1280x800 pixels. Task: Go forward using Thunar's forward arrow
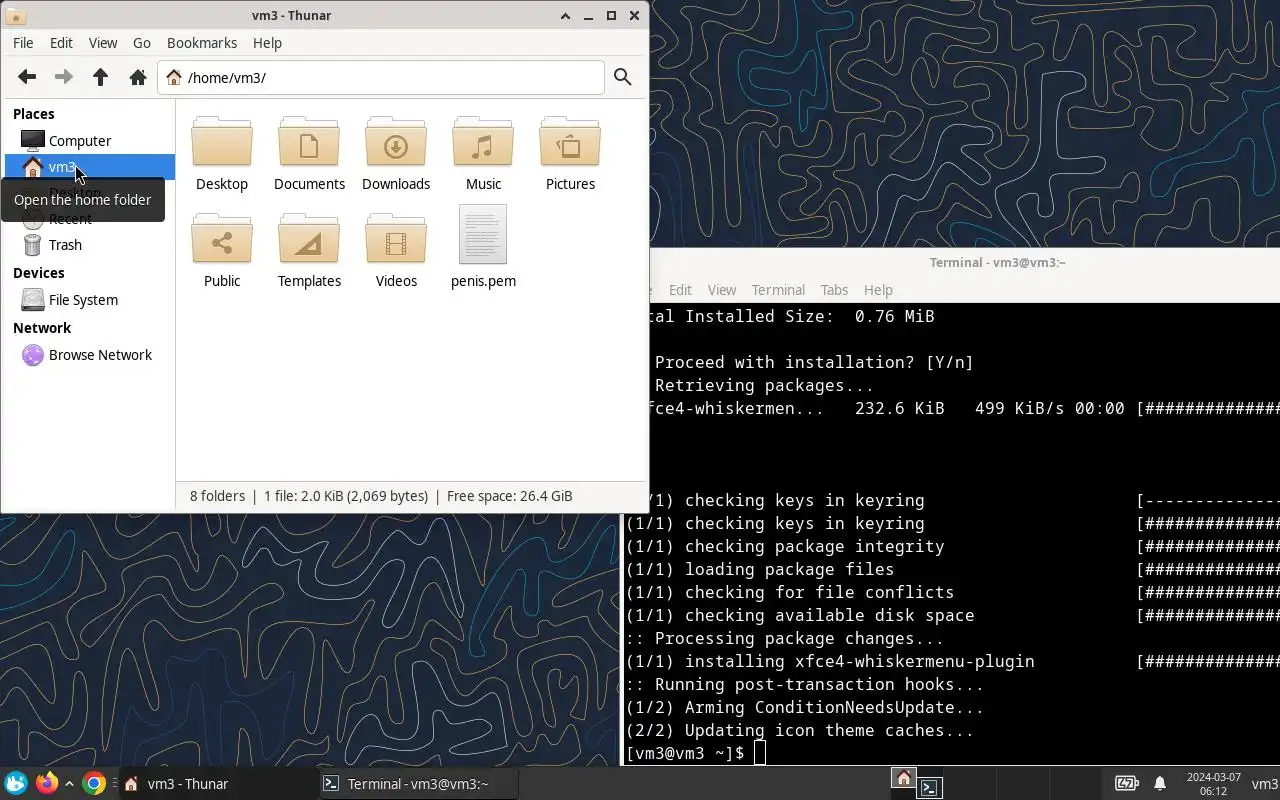pos(63,77)
